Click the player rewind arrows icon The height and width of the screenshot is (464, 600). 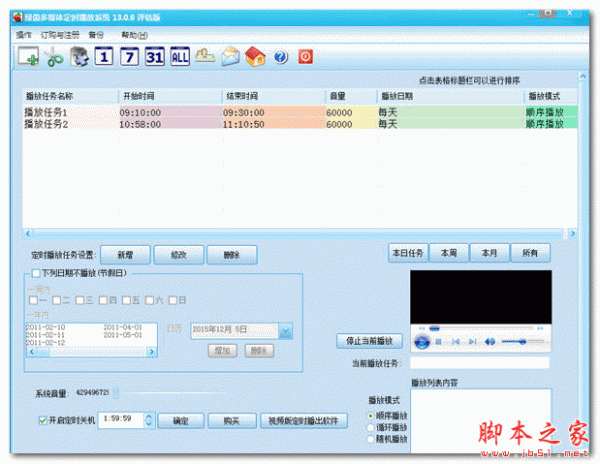pos(421,328)
